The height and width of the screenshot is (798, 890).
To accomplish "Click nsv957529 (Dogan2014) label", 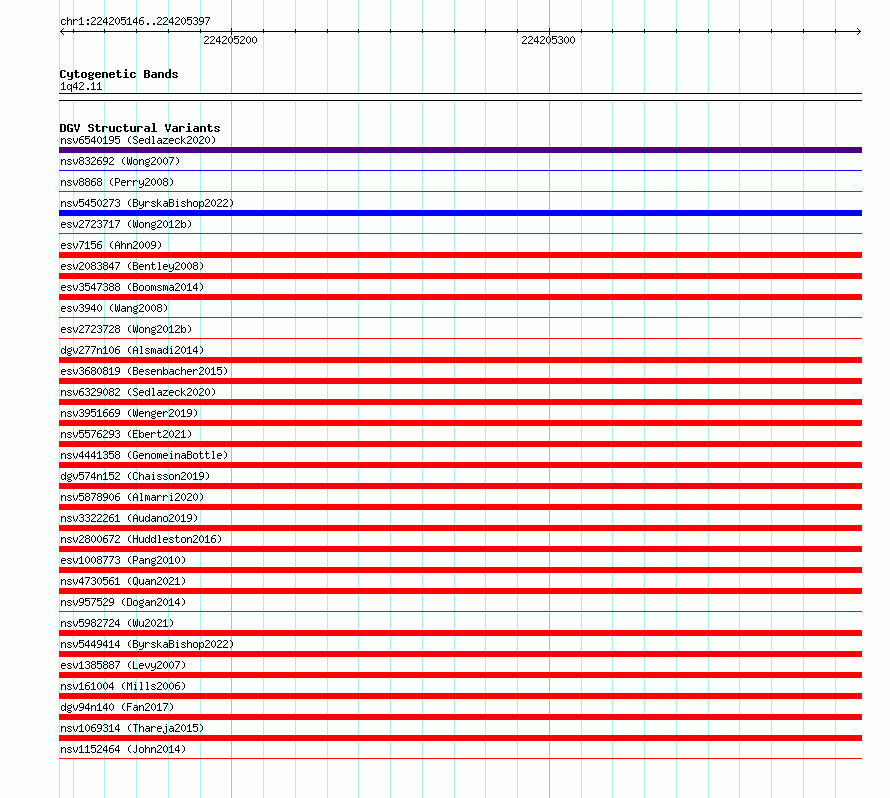I will click(123, 602).
